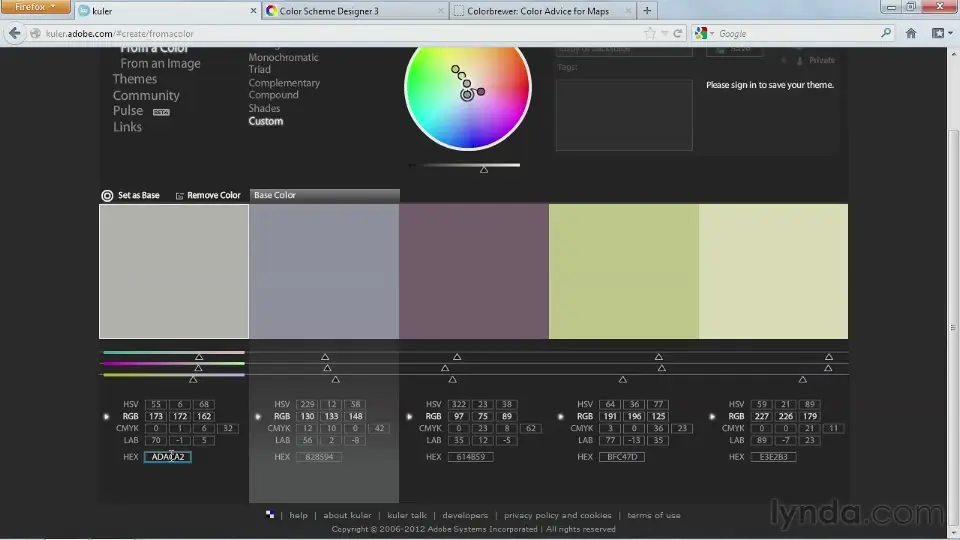Click the Google search input box

pos(797,34)
